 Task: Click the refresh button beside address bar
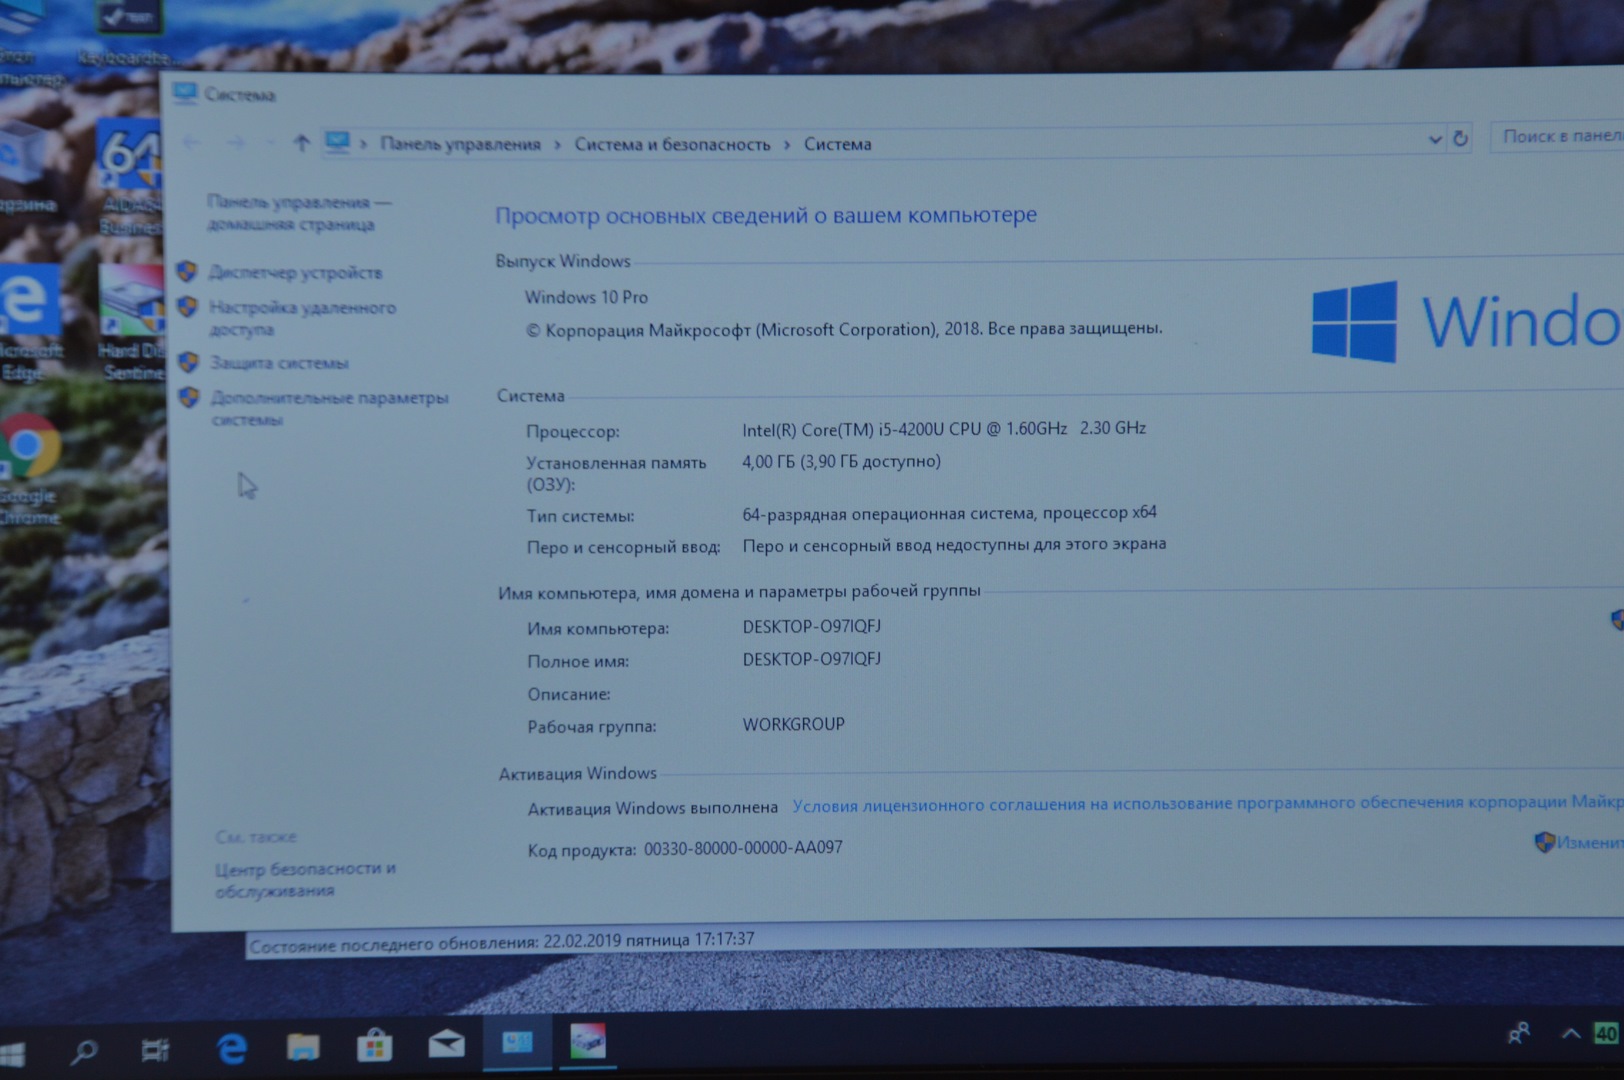(x=1460, y=139)
